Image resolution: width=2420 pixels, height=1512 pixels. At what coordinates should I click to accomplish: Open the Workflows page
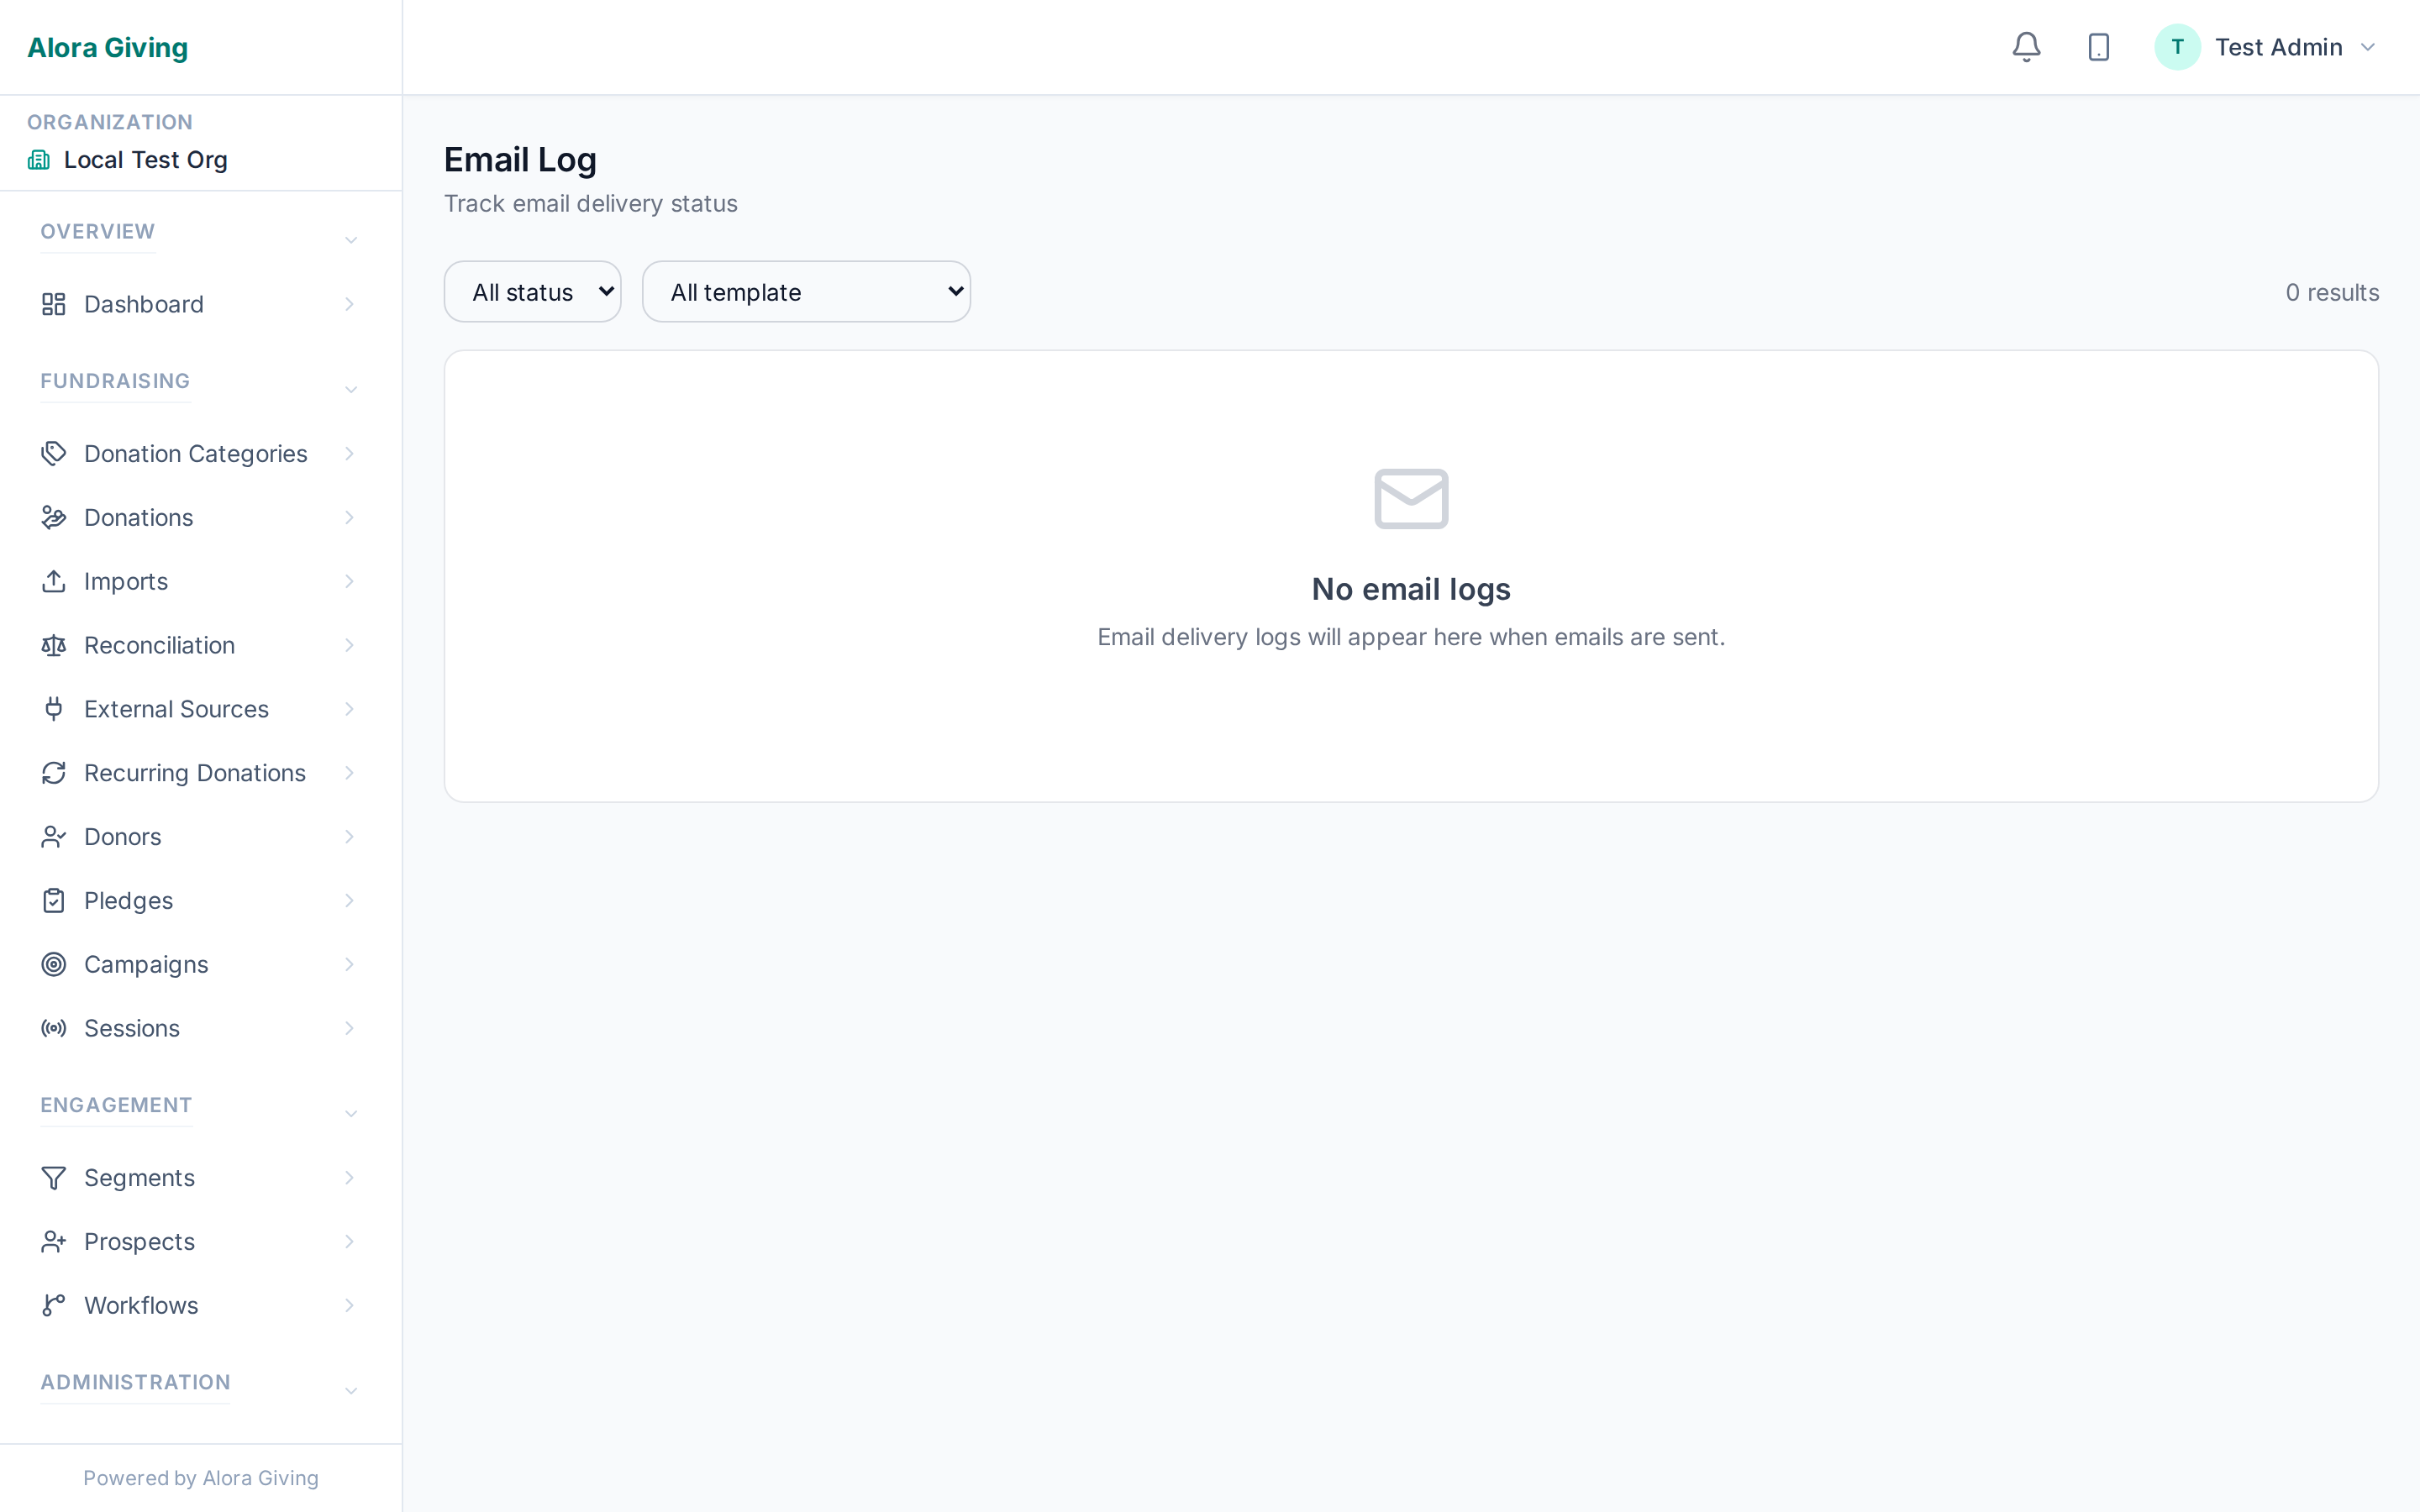pyautogui.click(x=140, y=1305)
